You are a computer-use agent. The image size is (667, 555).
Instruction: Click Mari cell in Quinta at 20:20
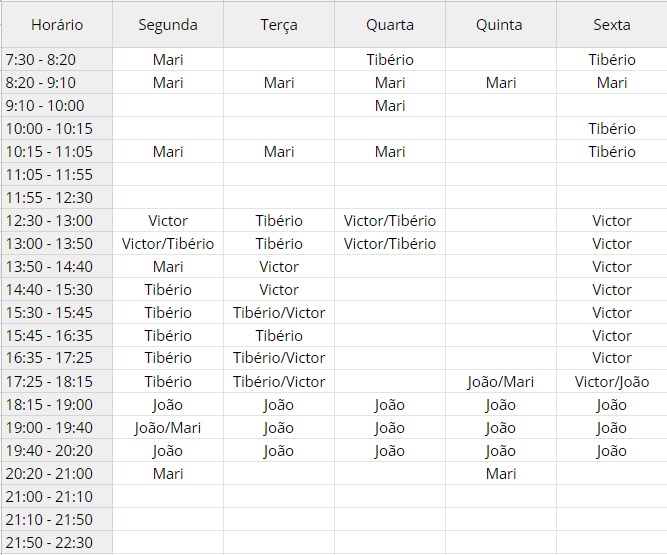click(x=501, y=473)
